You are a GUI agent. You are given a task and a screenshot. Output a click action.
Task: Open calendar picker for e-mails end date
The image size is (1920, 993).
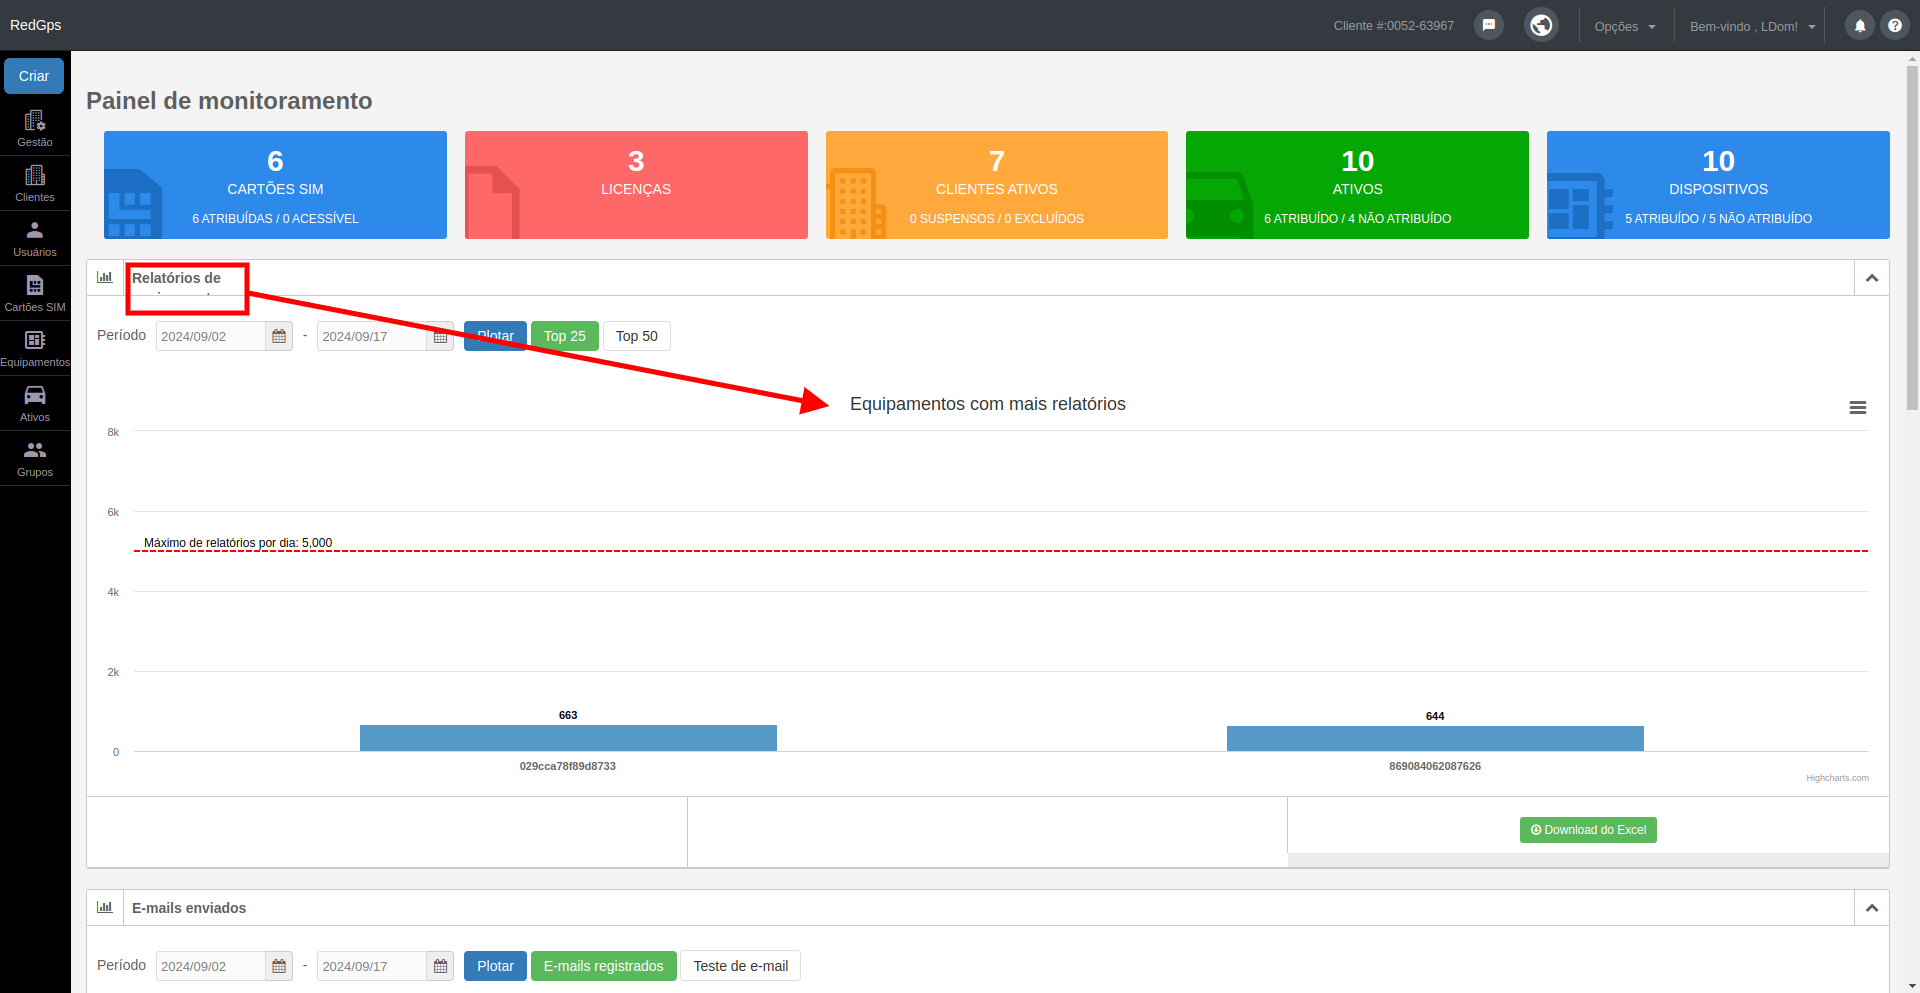(440, 966)
